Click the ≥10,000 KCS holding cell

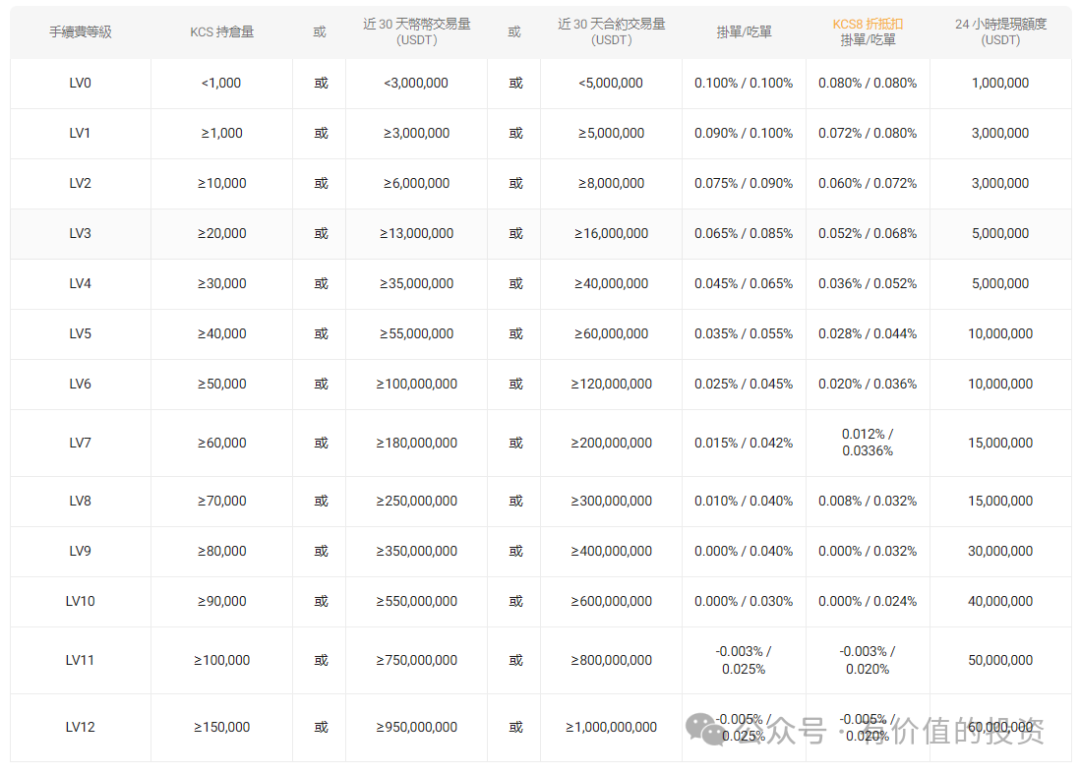coord(222,183)
